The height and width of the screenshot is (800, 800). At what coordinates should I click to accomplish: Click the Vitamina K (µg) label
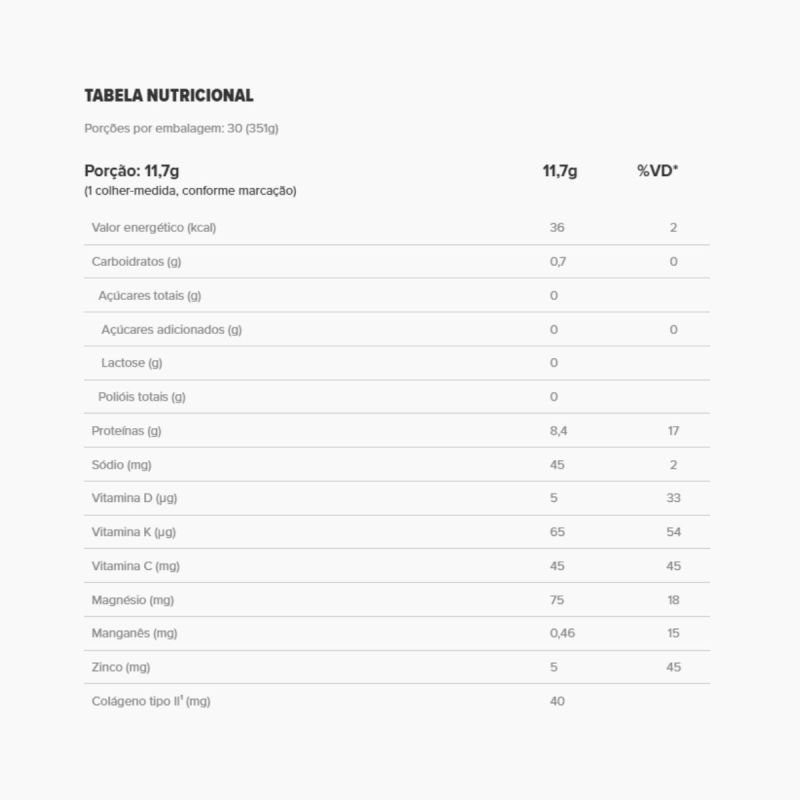134,532
